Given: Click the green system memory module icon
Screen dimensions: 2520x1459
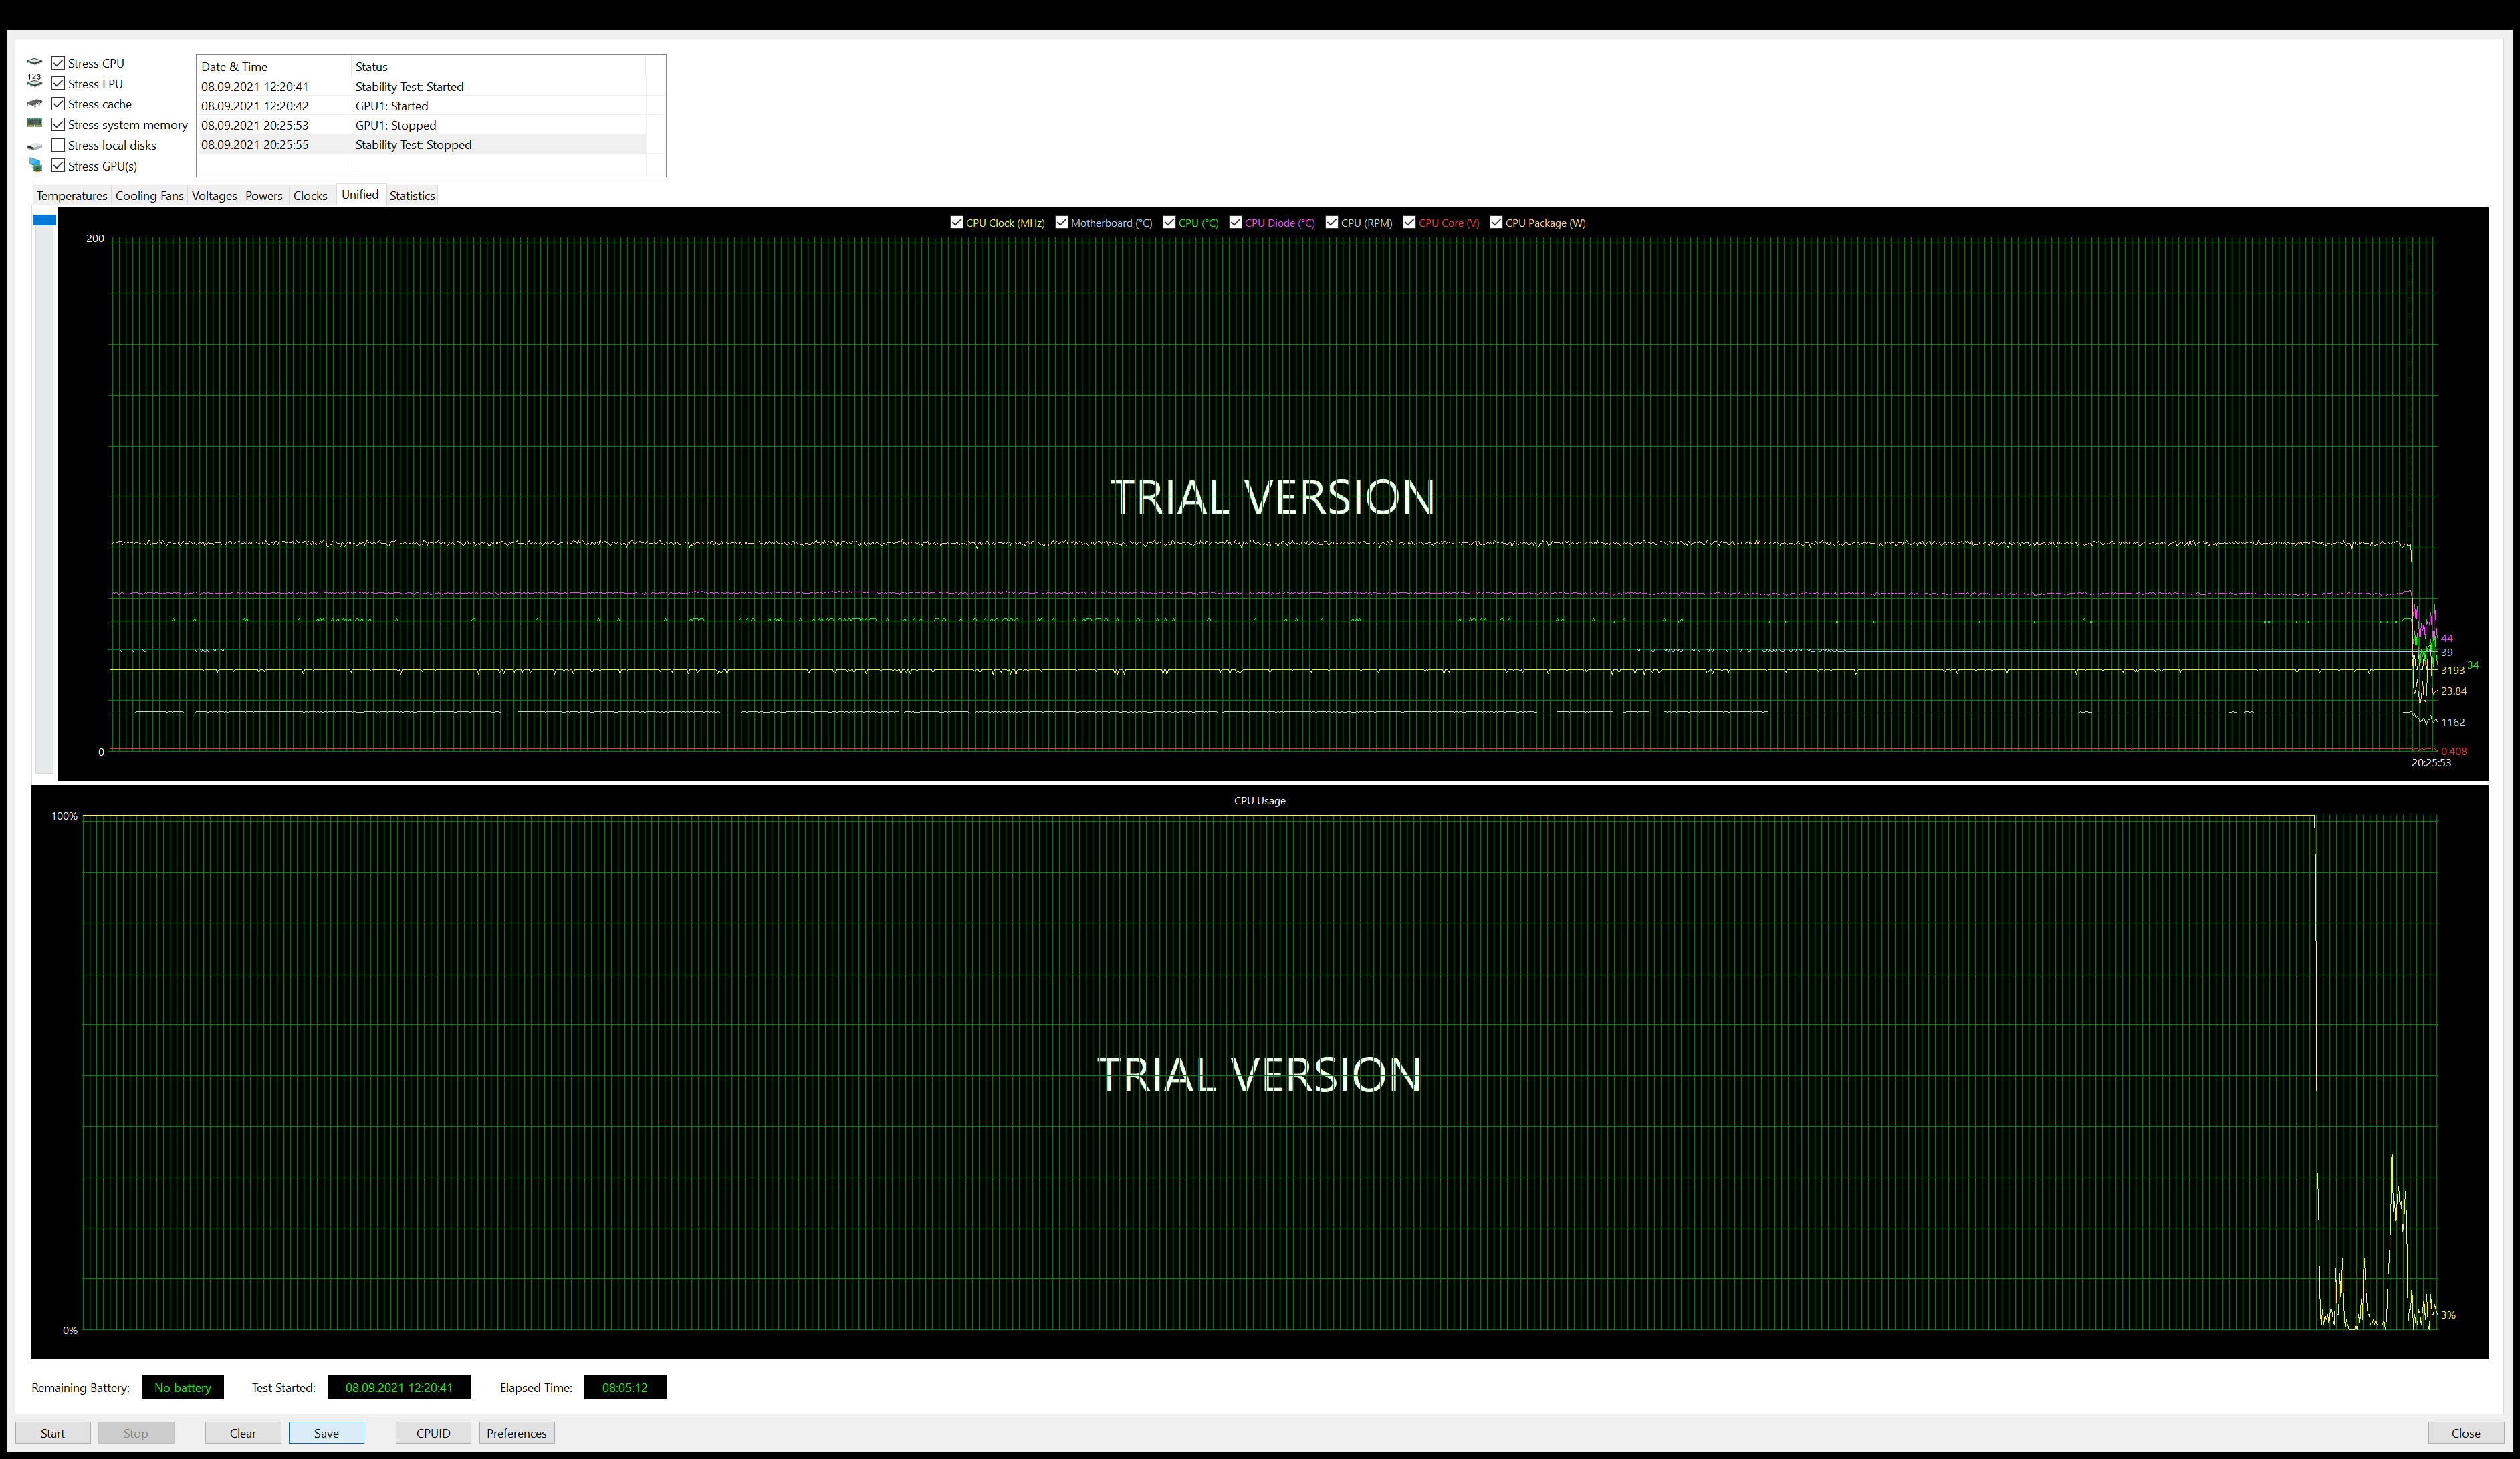Looking at the screenshot, I should tap(34, 123).
